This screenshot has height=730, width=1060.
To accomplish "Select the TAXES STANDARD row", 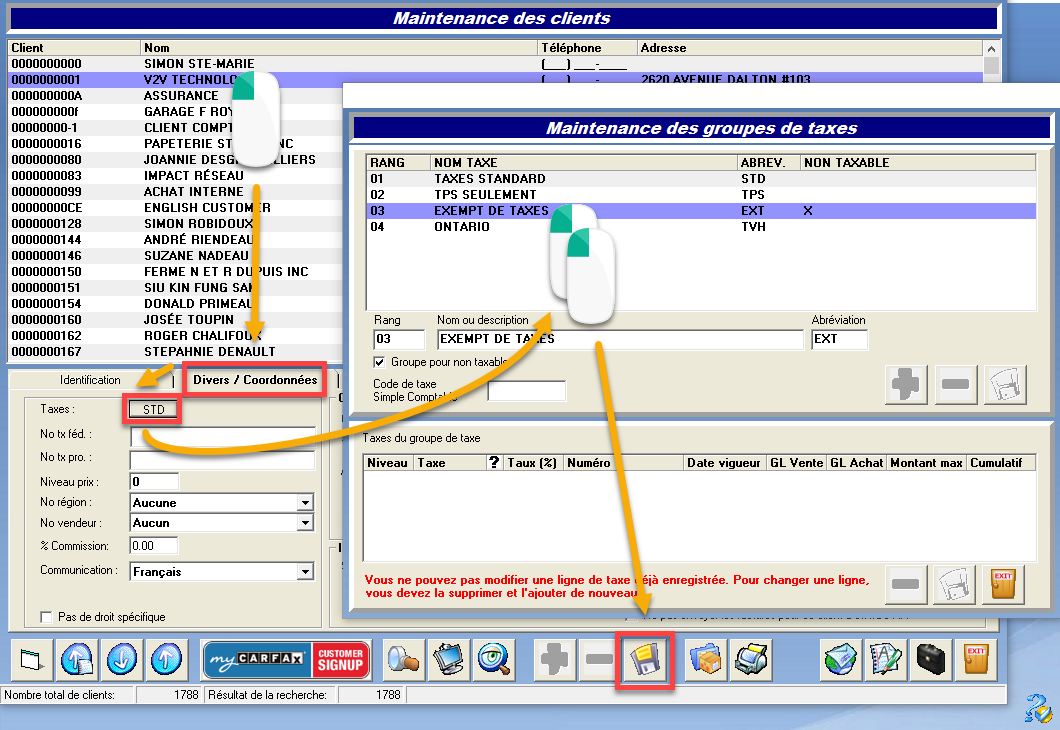I will pos(701,178).
